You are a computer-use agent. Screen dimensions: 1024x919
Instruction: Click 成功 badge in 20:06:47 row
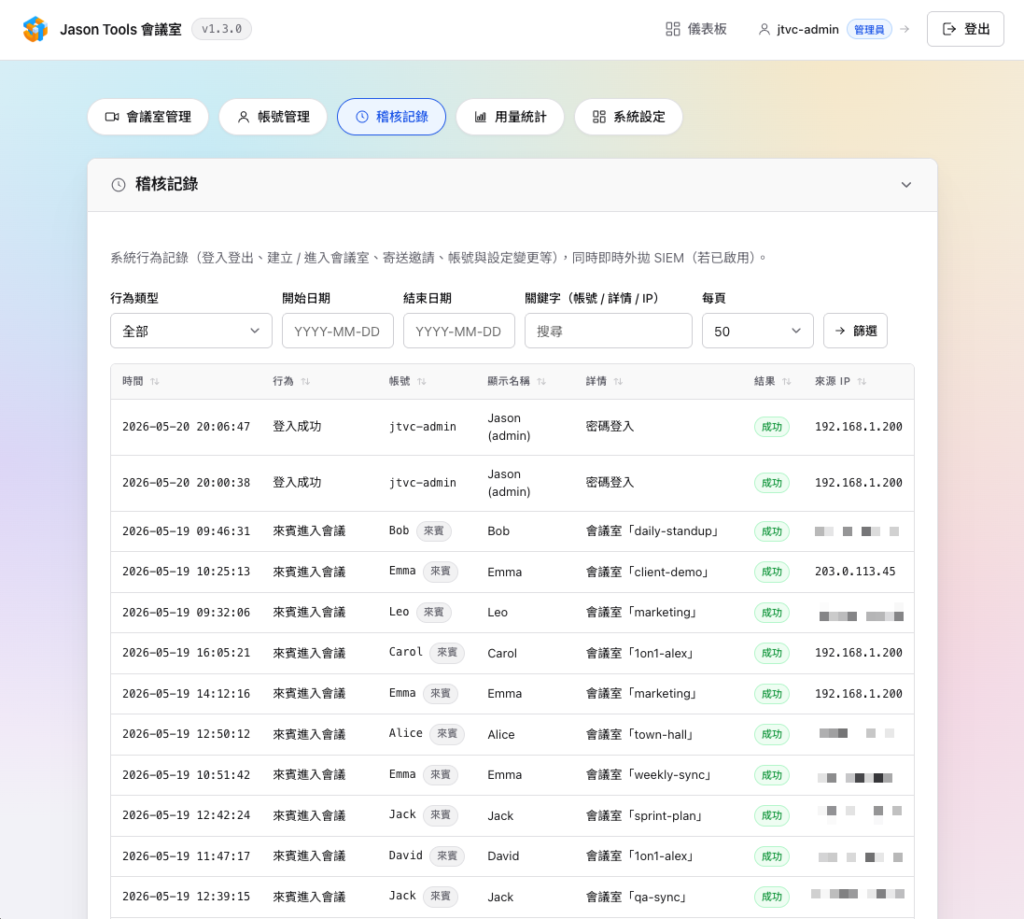point(772,427)
